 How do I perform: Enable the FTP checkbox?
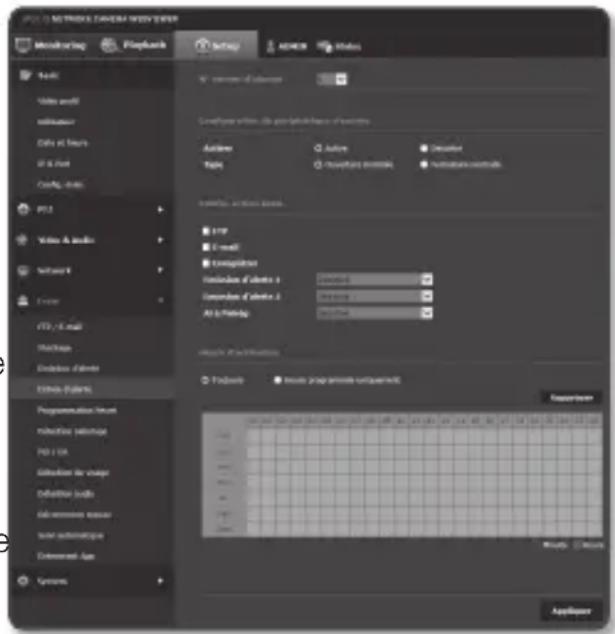click(205, 230)
